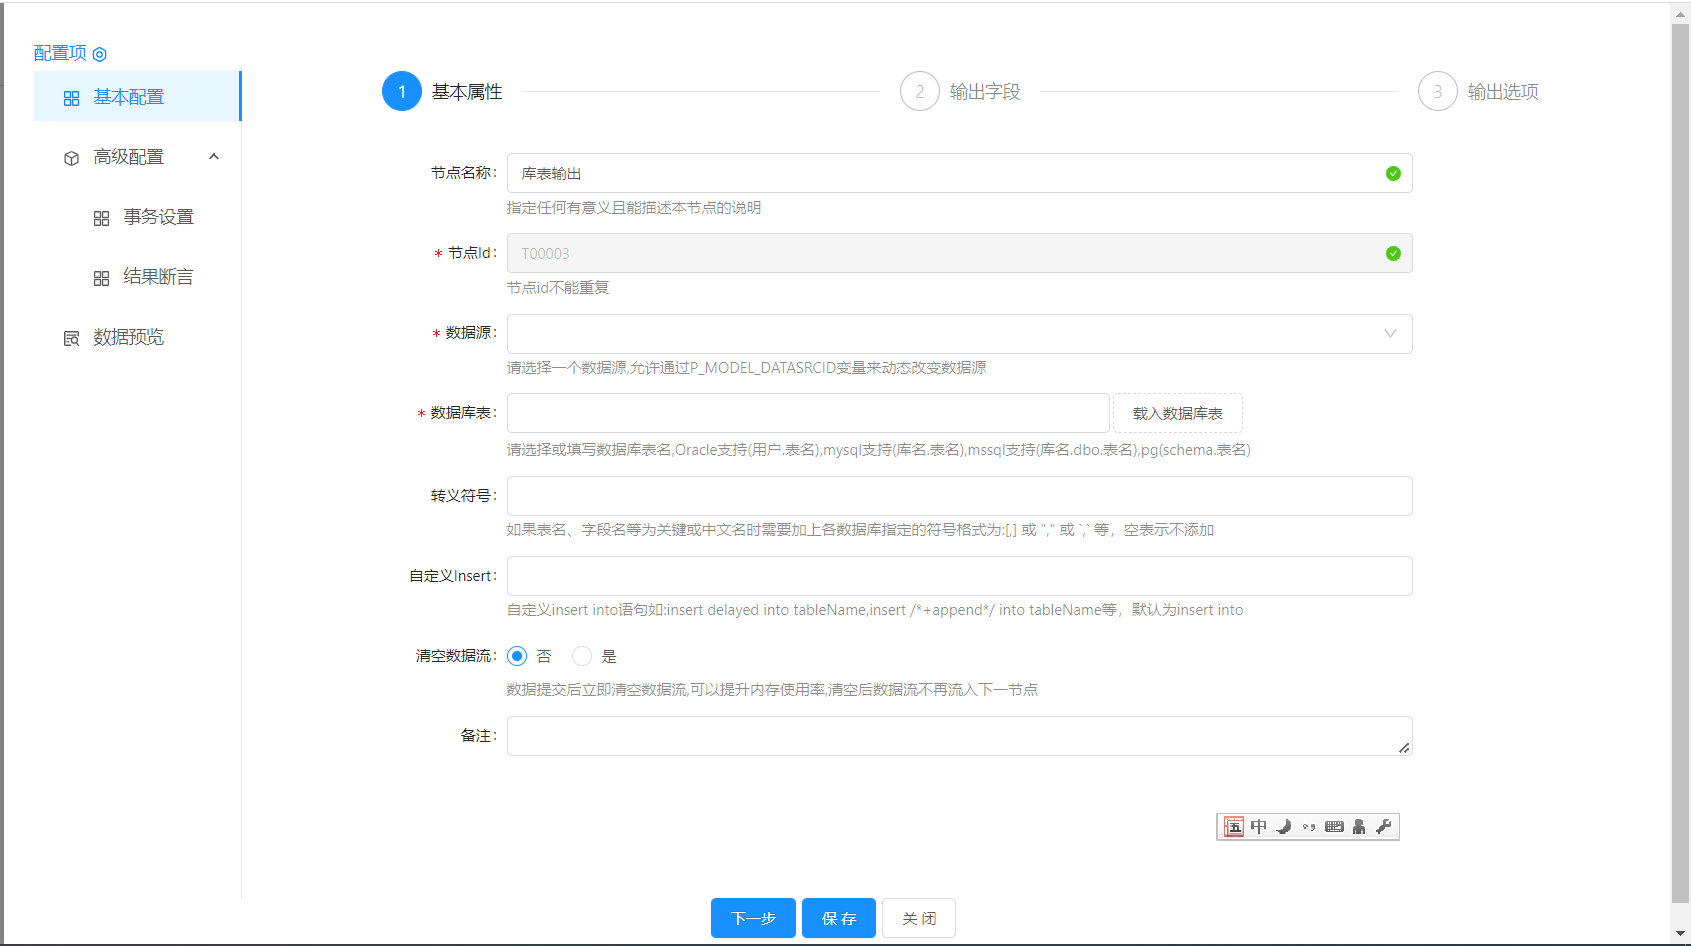Select 是 for 清空数据流
Image resolution: width=1691 pixels, height=946 pixels.
(x=582, y=656)
